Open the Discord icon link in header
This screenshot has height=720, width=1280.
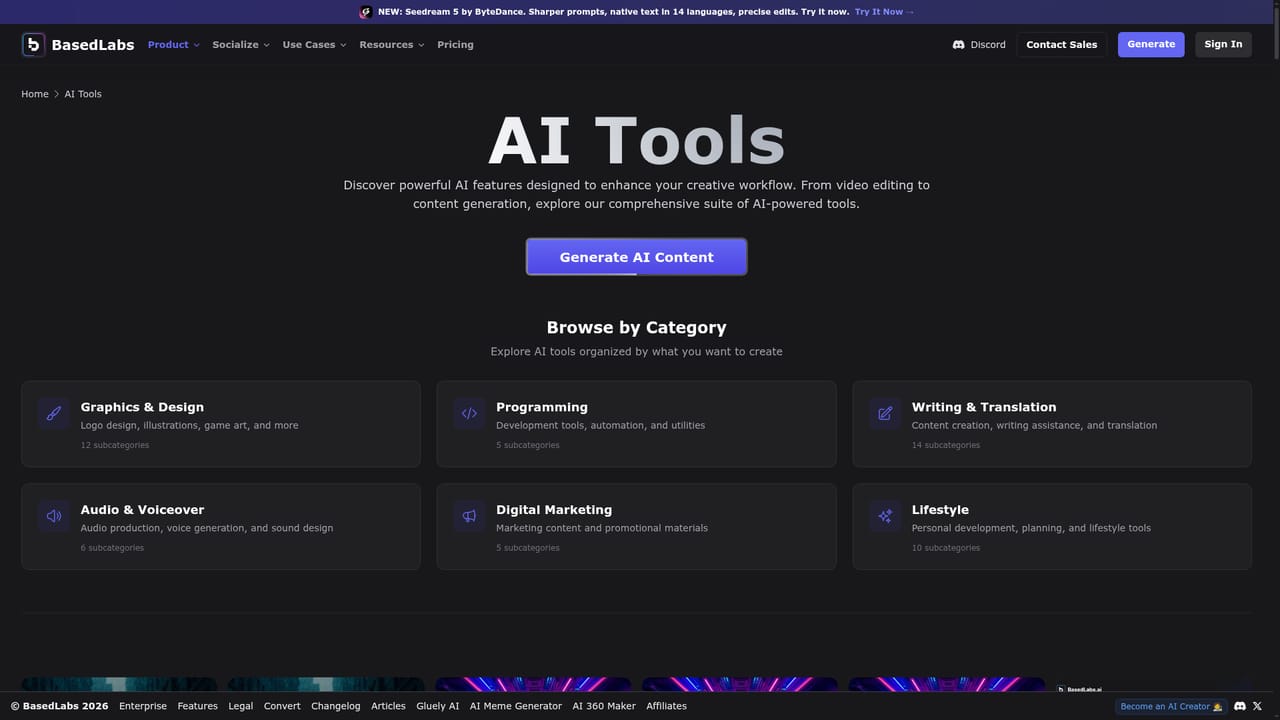(958, 45)
